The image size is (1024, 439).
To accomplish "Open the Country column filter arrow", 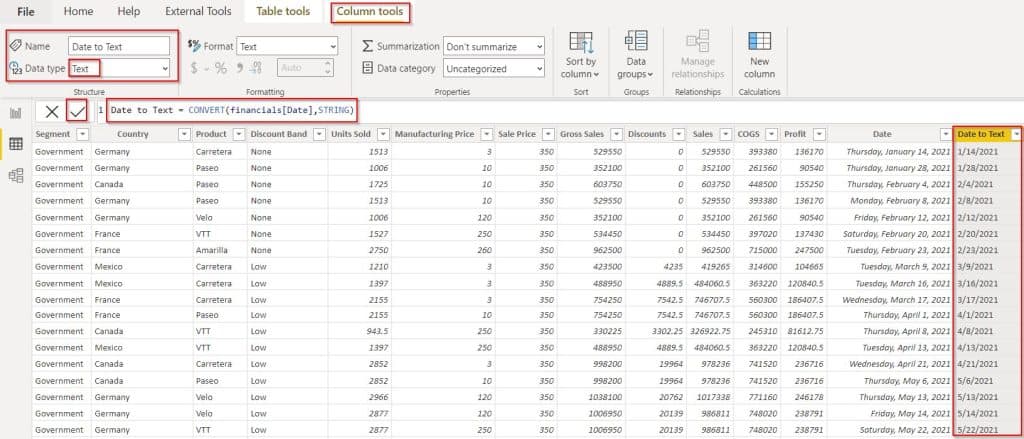I will pyautogui.click(x=184, y=134).
